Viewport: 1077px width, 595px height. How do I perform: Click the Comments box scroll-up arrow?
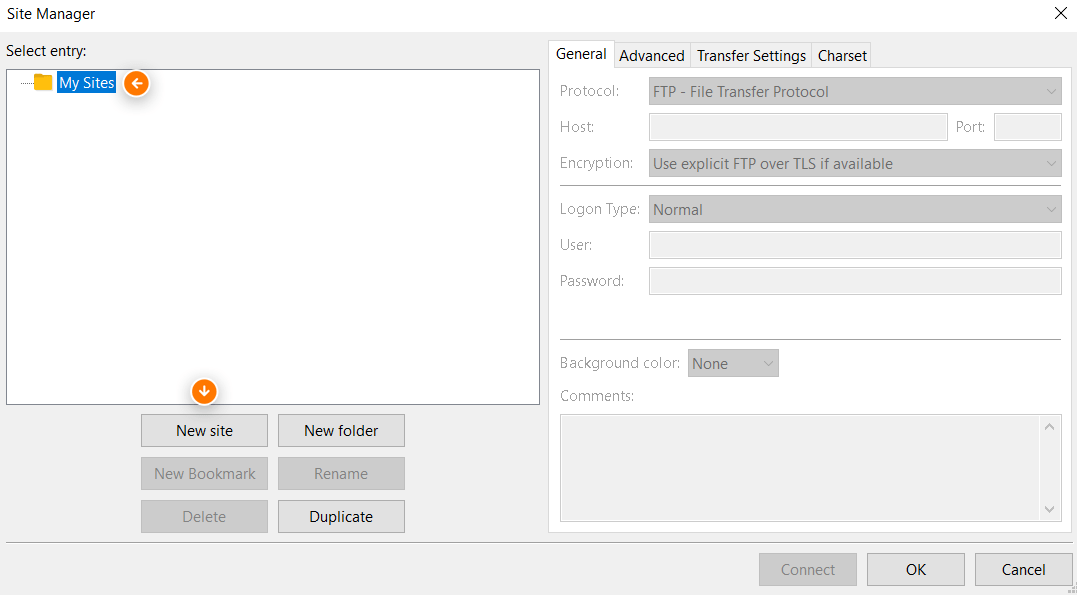click(1050, 425)
